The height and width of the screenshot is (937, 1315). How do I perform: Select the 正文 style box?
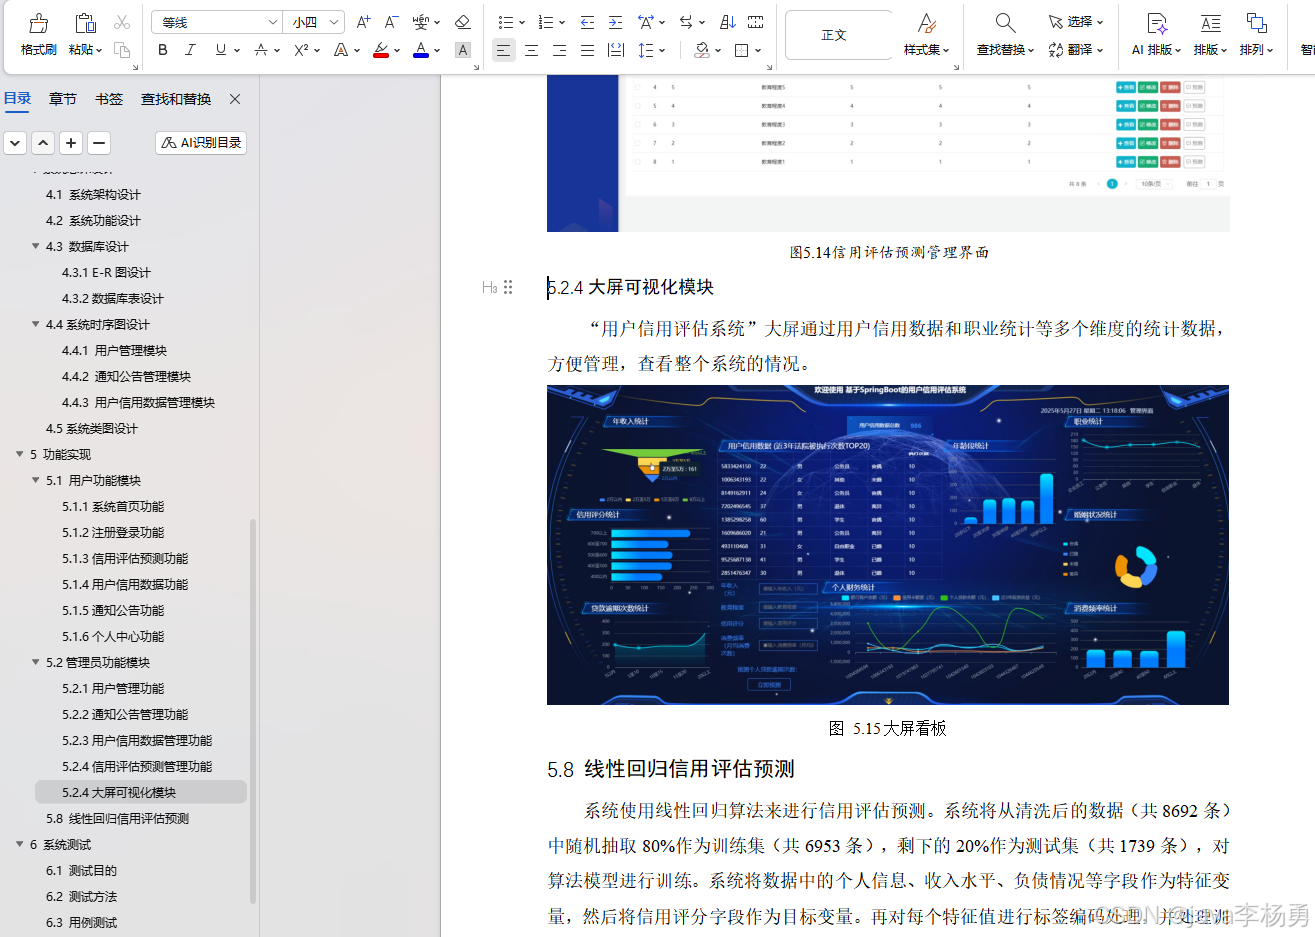[838, 35]
